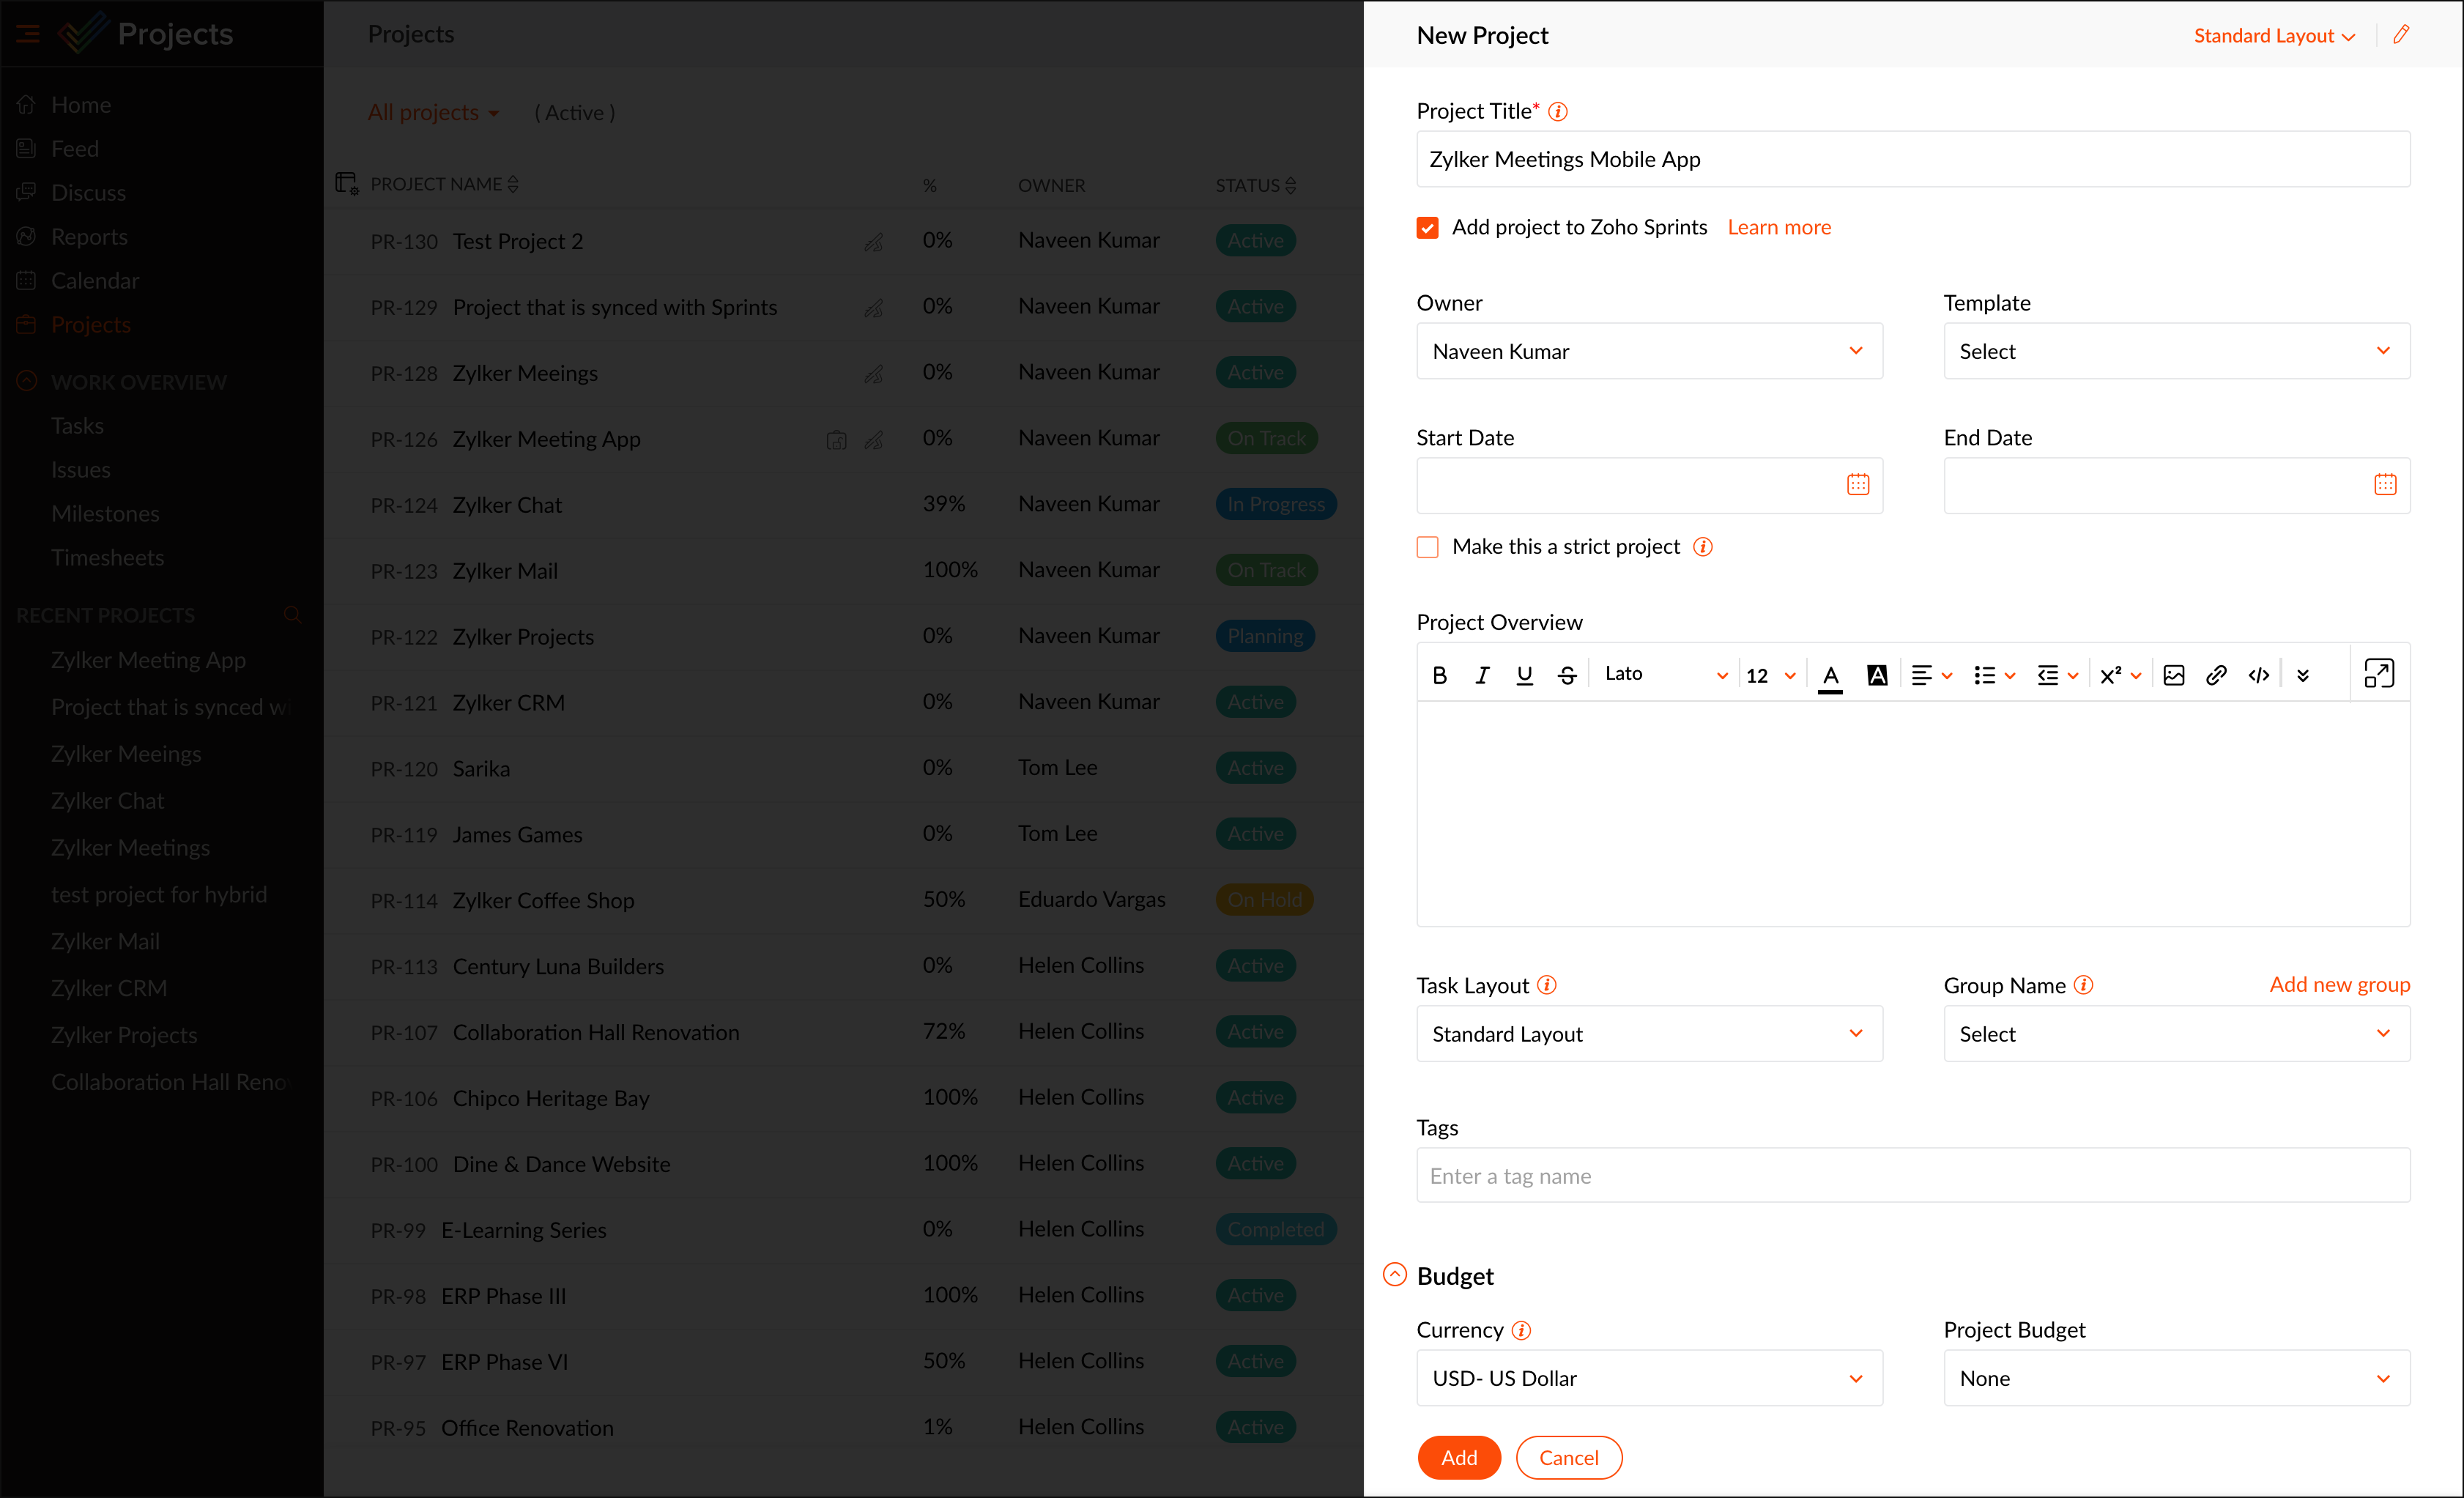Click the Add button
This screenshot has width=2464, height=1498.
(x=1459, y=1457)
